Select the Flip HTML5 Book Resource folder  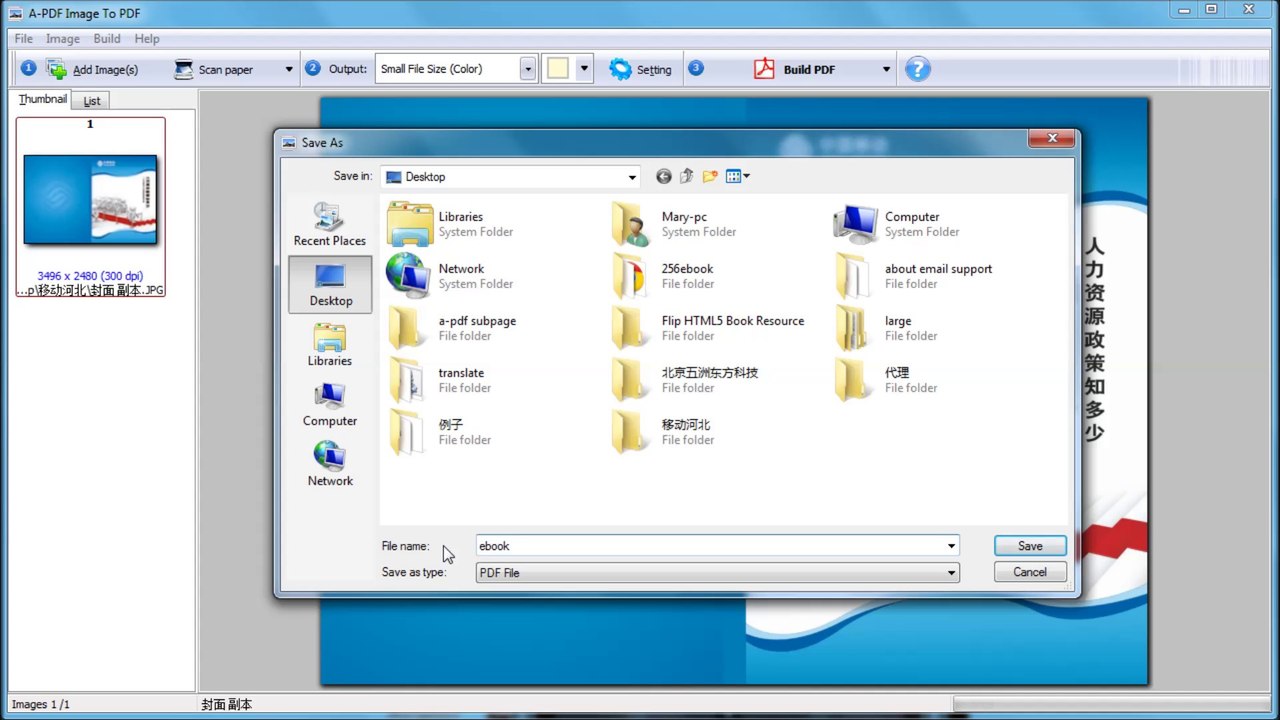click(x=708, y=328)
